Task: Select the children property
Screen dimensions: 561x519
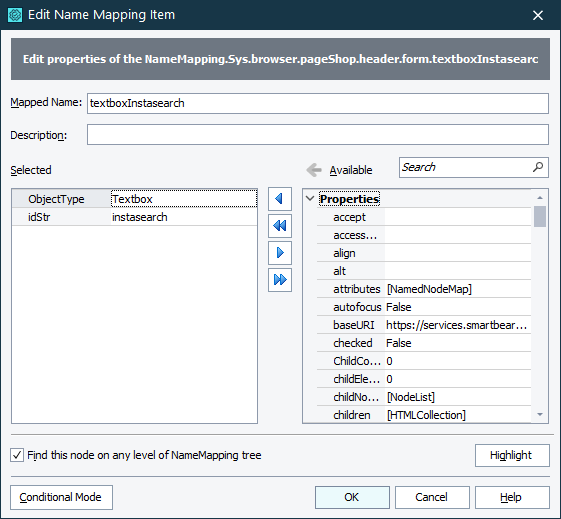Action: point(424,415)
